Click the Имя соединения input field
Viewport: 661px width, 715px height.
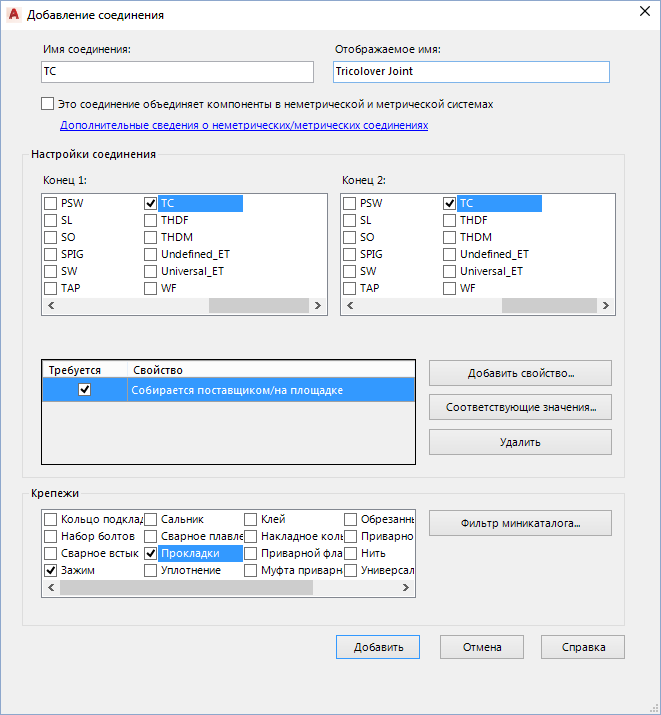[177, 72]
